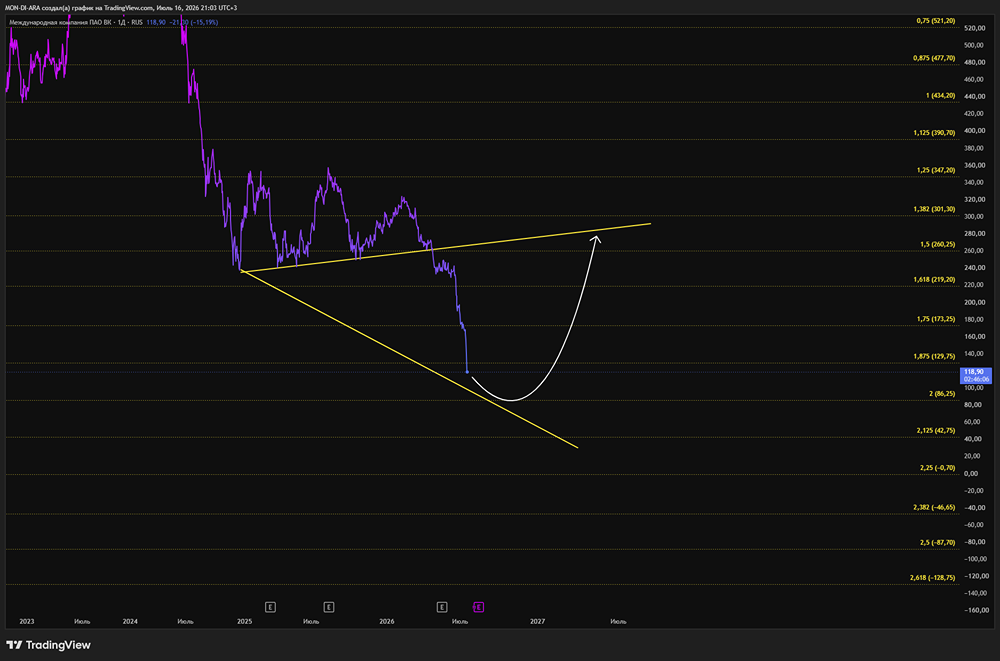This screenshot has height=661, width=1000.
Task: Click the −160,00 price axis value
Action: coord(975,610)
